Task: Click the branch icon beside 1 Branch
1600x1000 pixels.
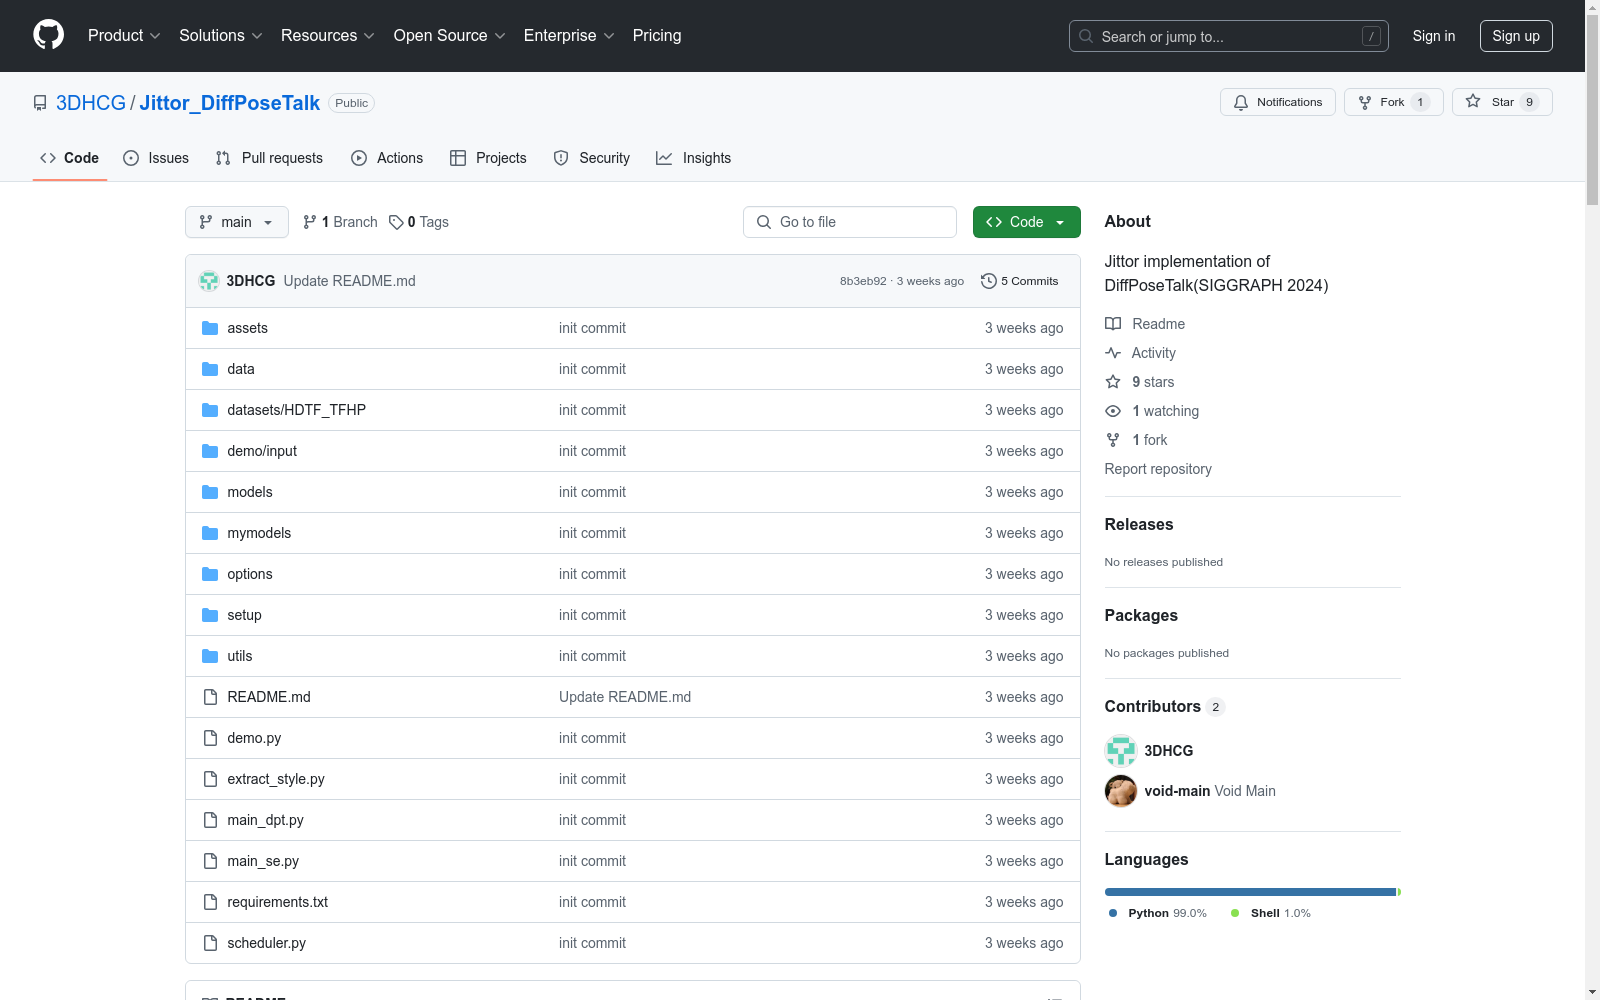Action: coord(310,222)
